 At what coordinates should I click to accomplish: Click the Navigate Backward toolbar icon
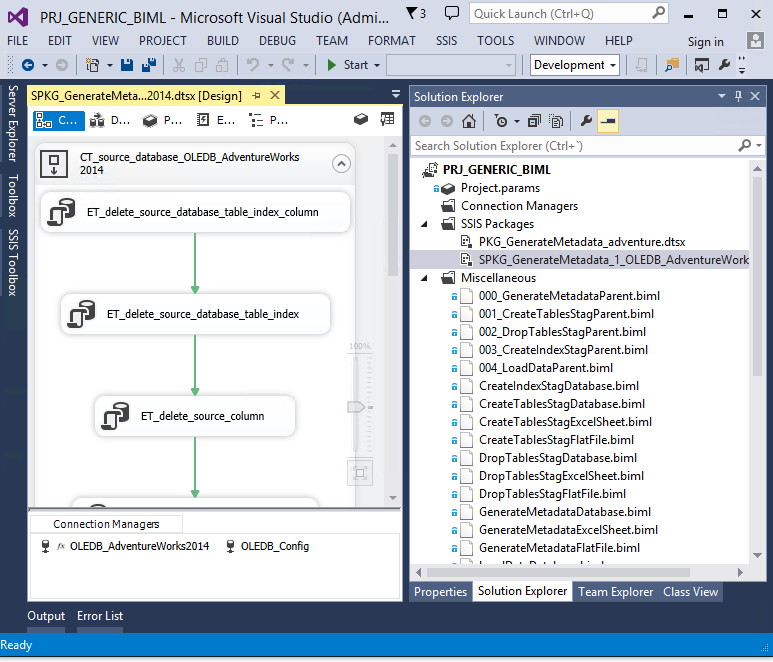28,65
